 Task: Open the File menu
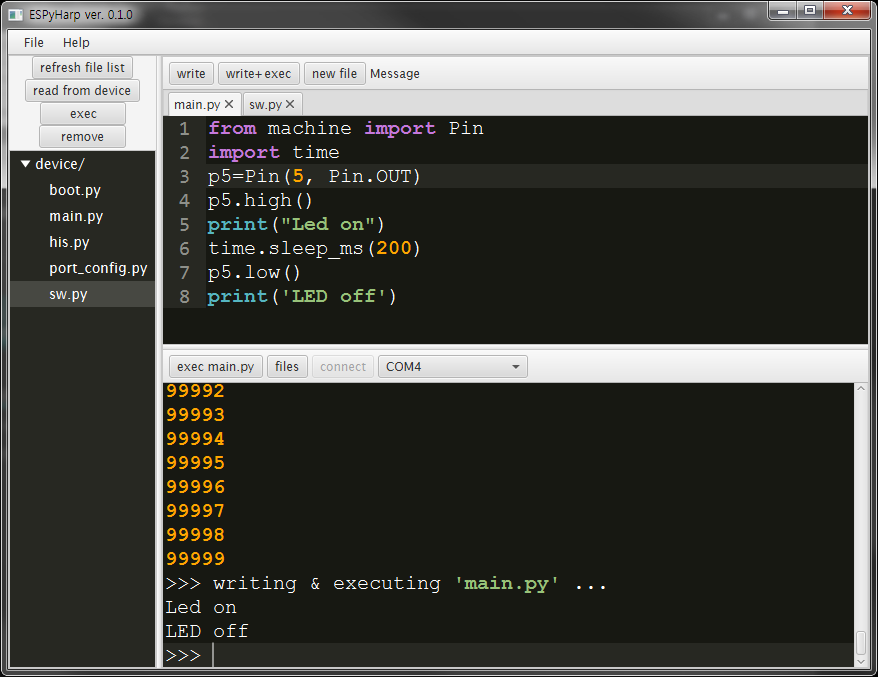click(x=34, y=43)
